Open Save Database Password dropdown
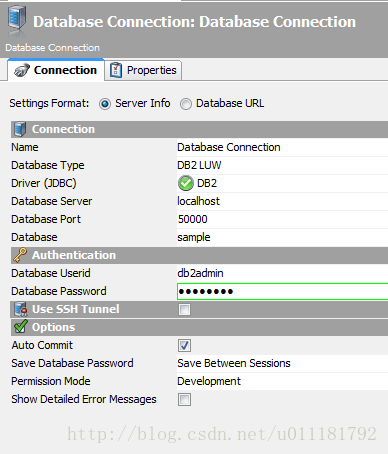Viewport: 388px width, 454px height. [x=282, y=363]
